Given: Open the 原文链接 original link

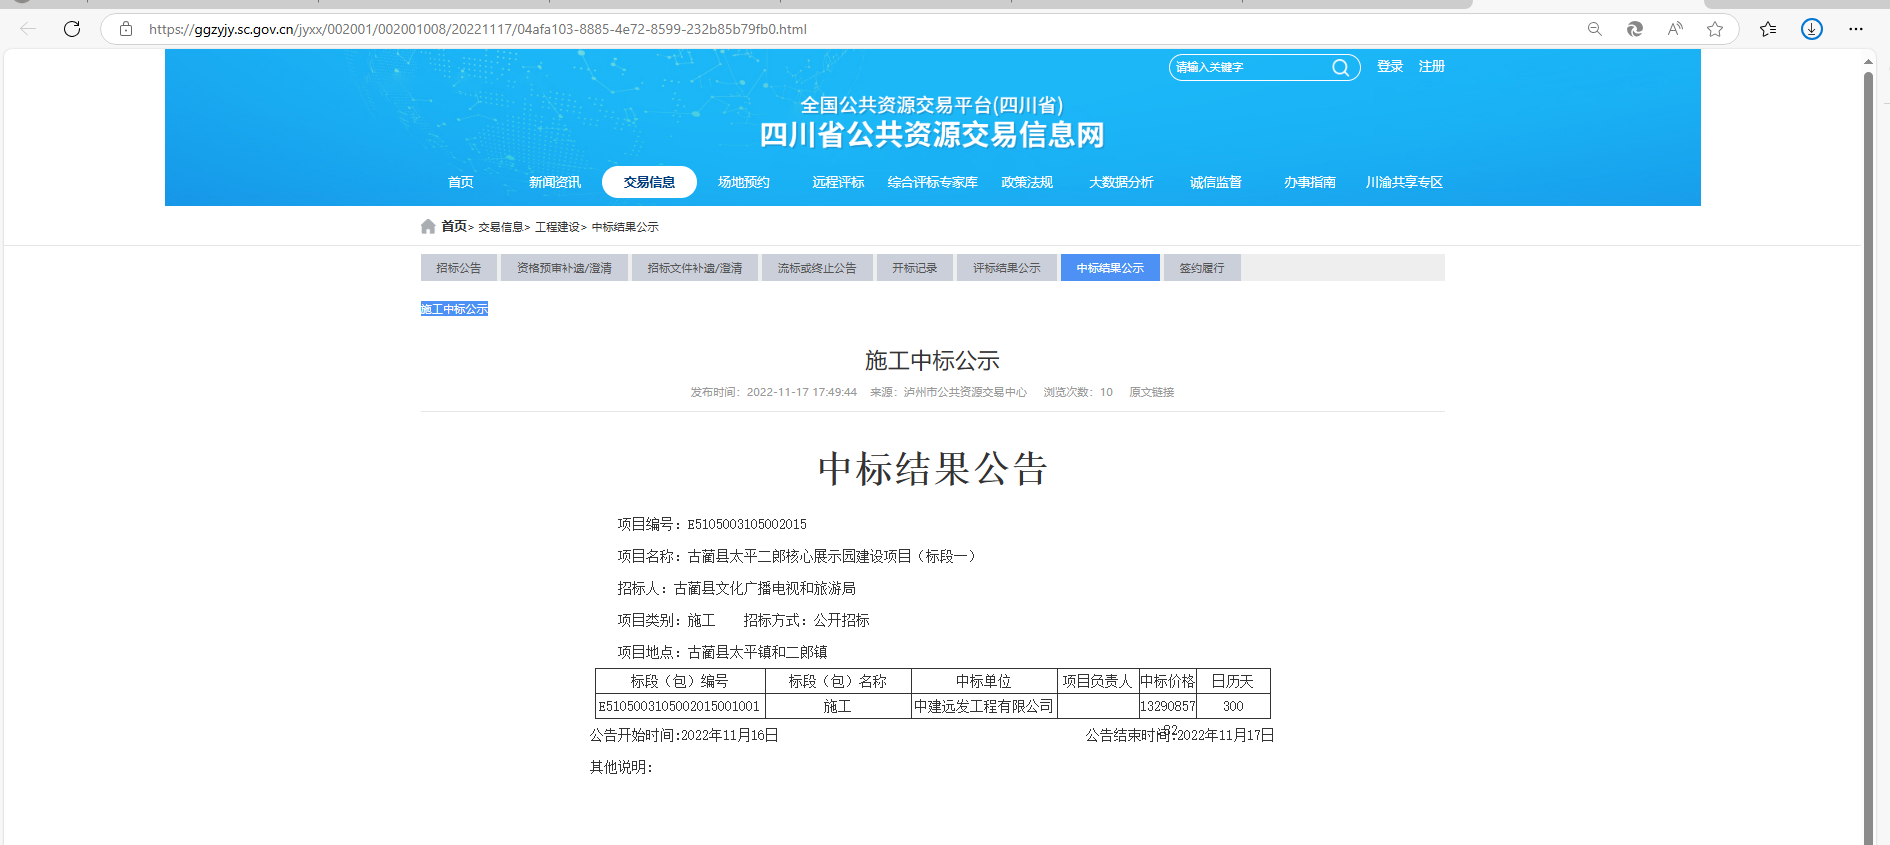Looking at the screenshot, I should pos(1151,392).
